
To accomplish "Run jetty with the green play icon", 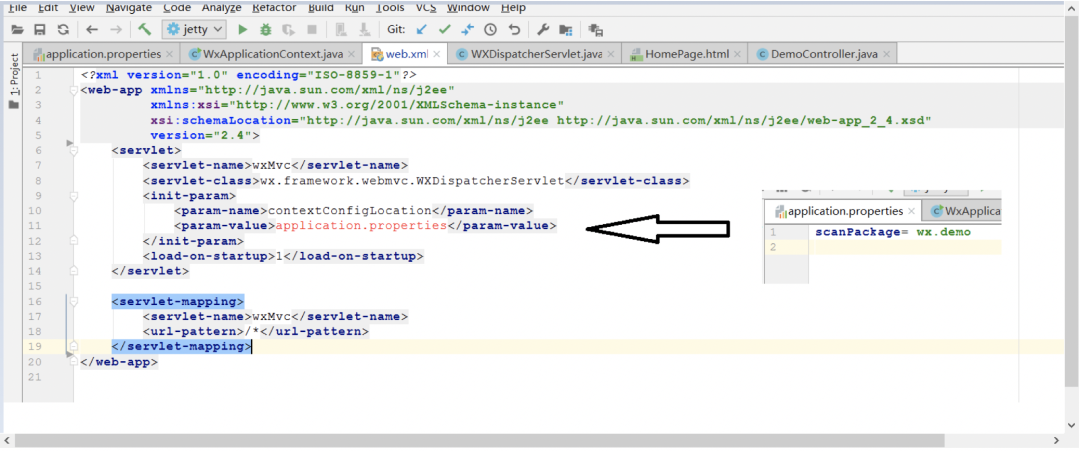I will 242,30.
